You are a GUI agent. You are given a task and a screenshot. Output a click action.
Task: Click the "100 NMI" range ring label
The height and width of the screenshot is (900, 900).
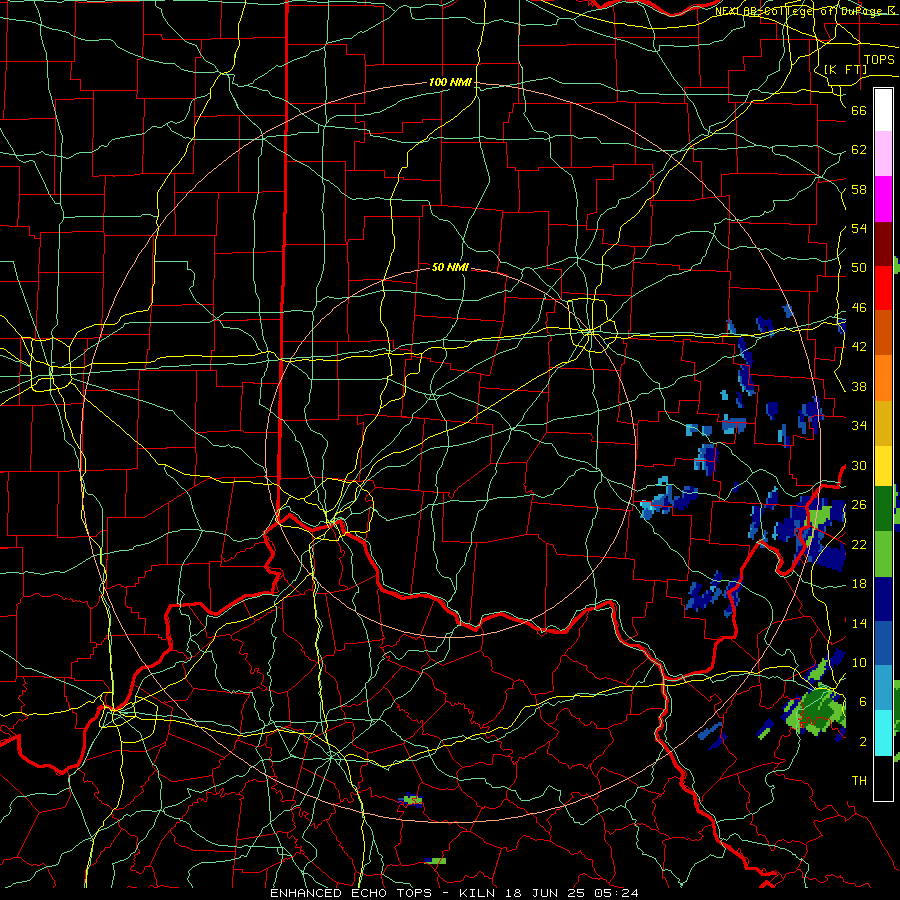point(450,82)
